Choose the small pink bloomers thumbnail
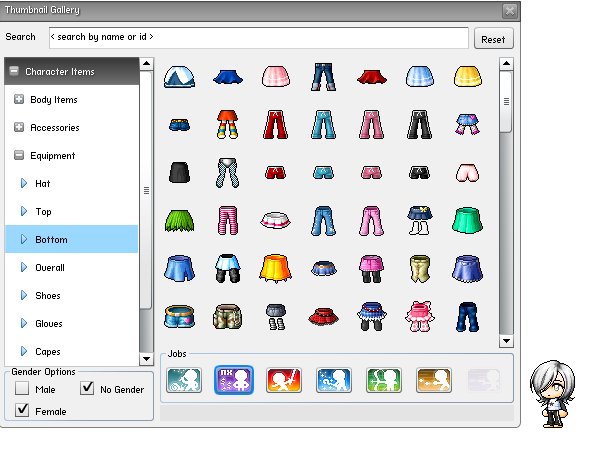Viewport: 596px width, 450px height. click(468, 173)
